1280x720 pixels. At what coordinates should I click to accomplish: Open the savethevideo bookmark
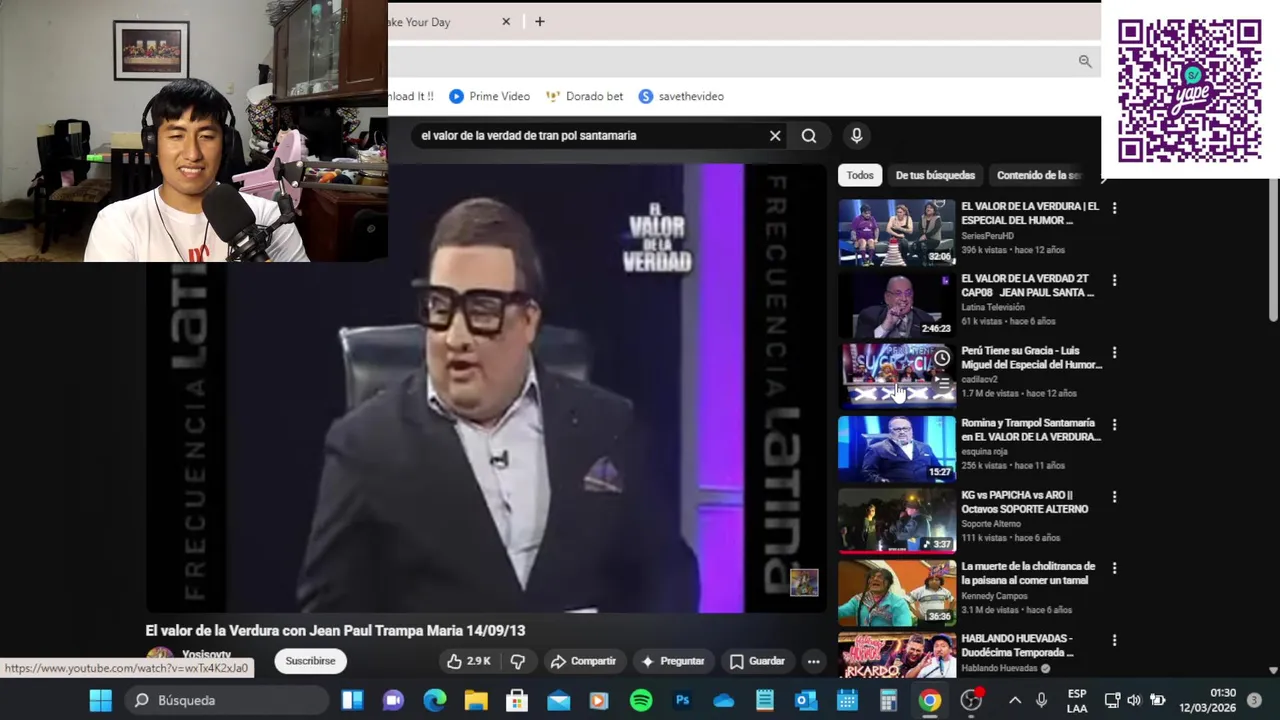pyautogui.click(x=681, y=96)
